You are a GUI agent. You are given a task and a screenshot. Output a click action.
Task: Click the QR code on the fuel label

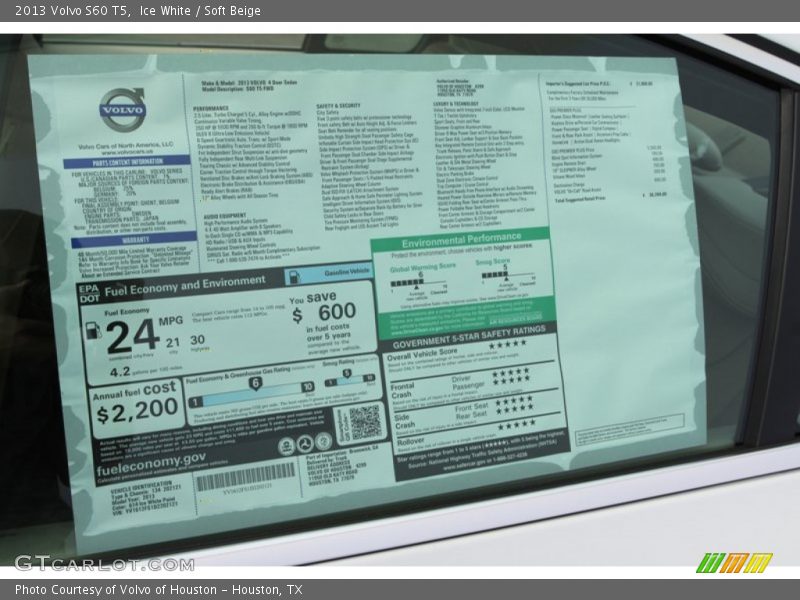365,422
